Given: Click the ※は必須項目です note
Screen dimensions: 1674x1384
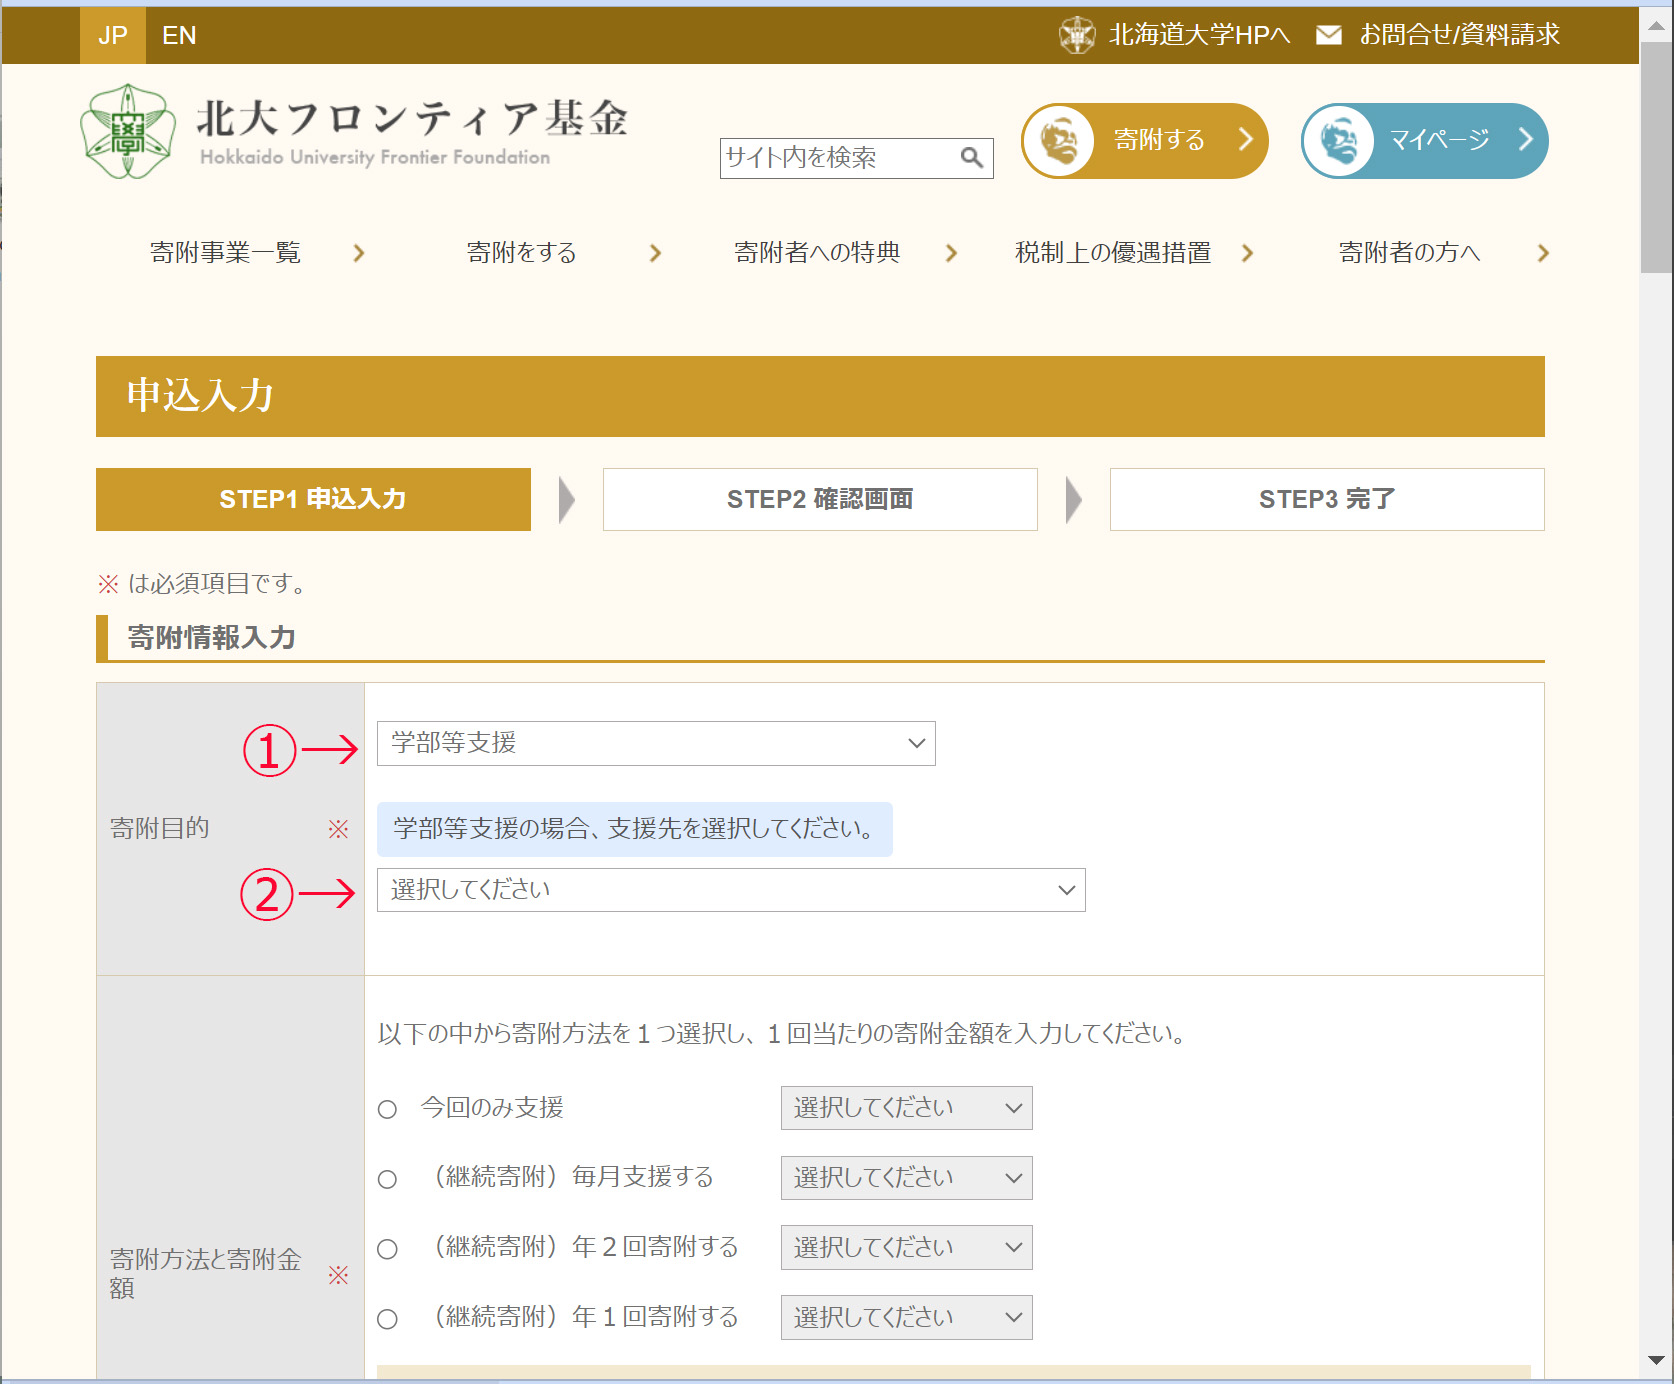Looking at the screenshot, I should 202,583.
